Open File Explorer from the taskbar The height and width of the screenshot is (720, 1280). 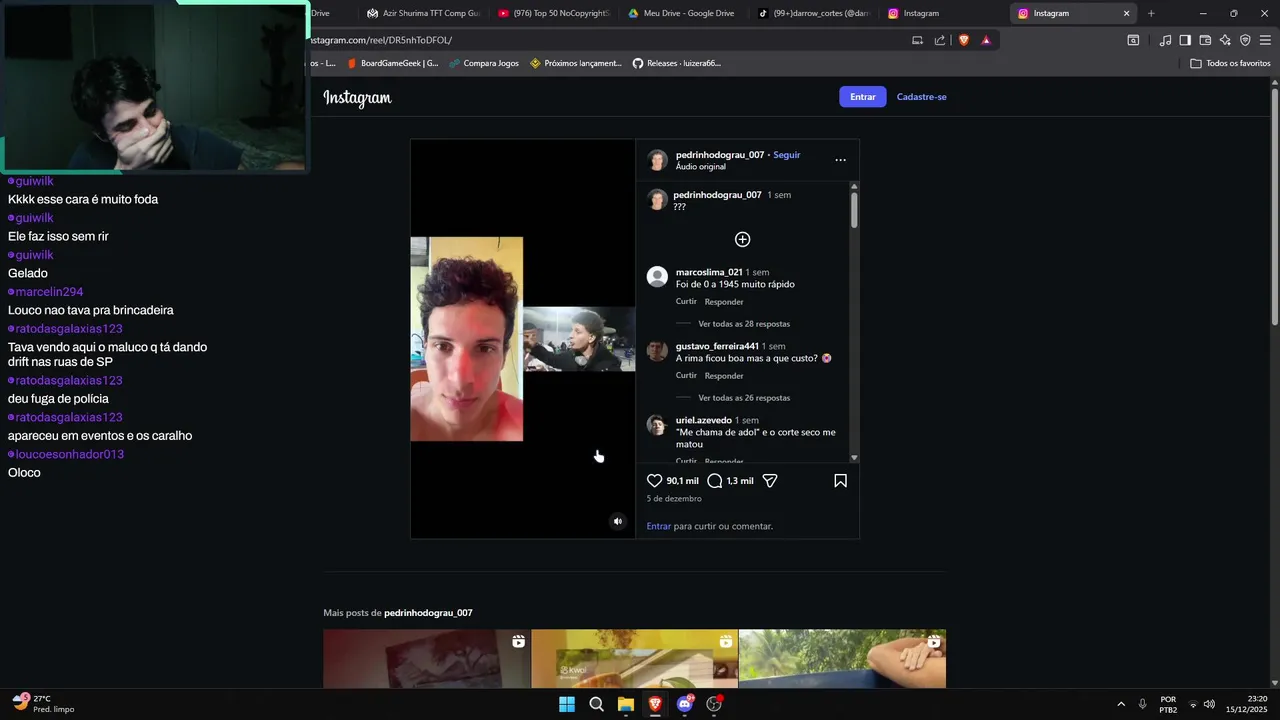click(626, 704)
